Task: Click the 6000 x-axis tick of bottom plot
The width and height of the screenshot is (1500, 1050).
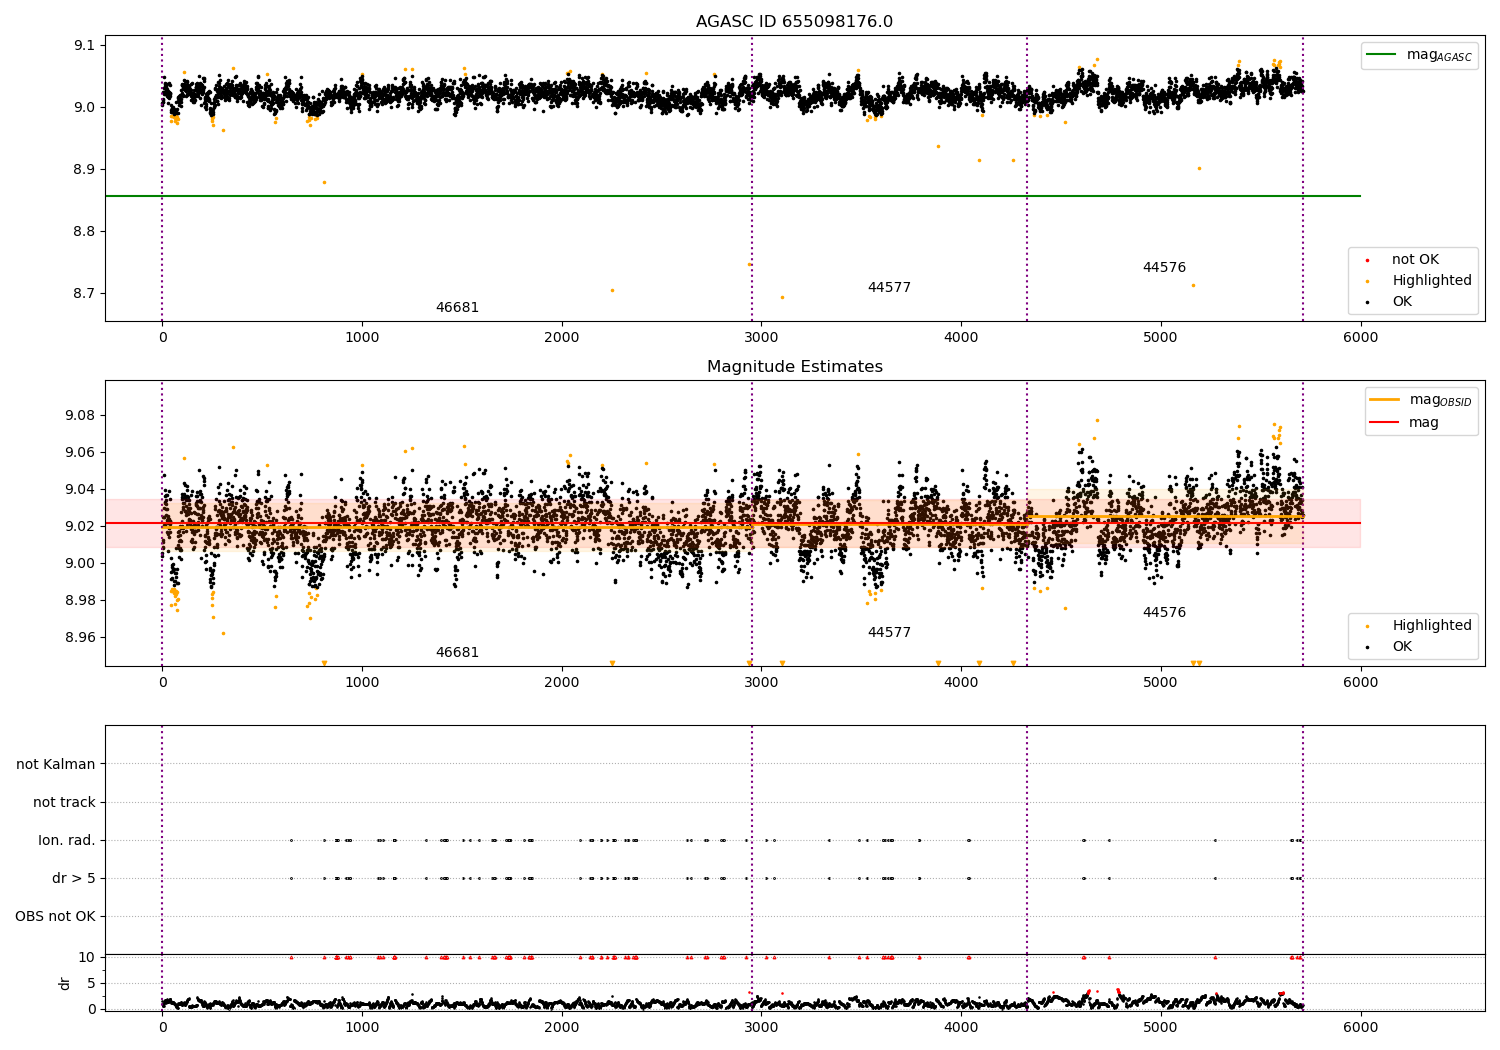Action: click(1360, 1028)
